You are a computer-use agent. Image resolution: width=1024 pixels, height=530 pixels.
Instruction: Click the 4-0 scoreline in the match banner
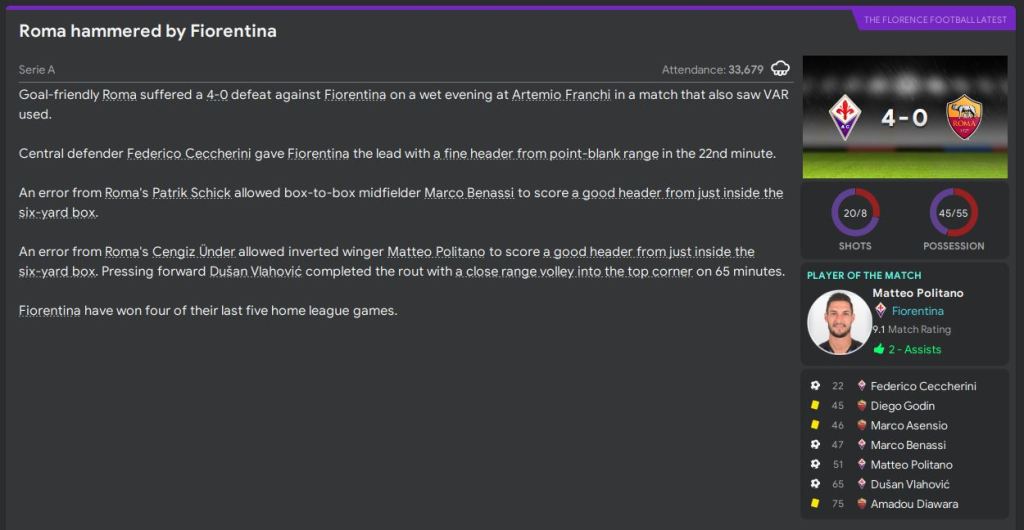click(904, 119)
